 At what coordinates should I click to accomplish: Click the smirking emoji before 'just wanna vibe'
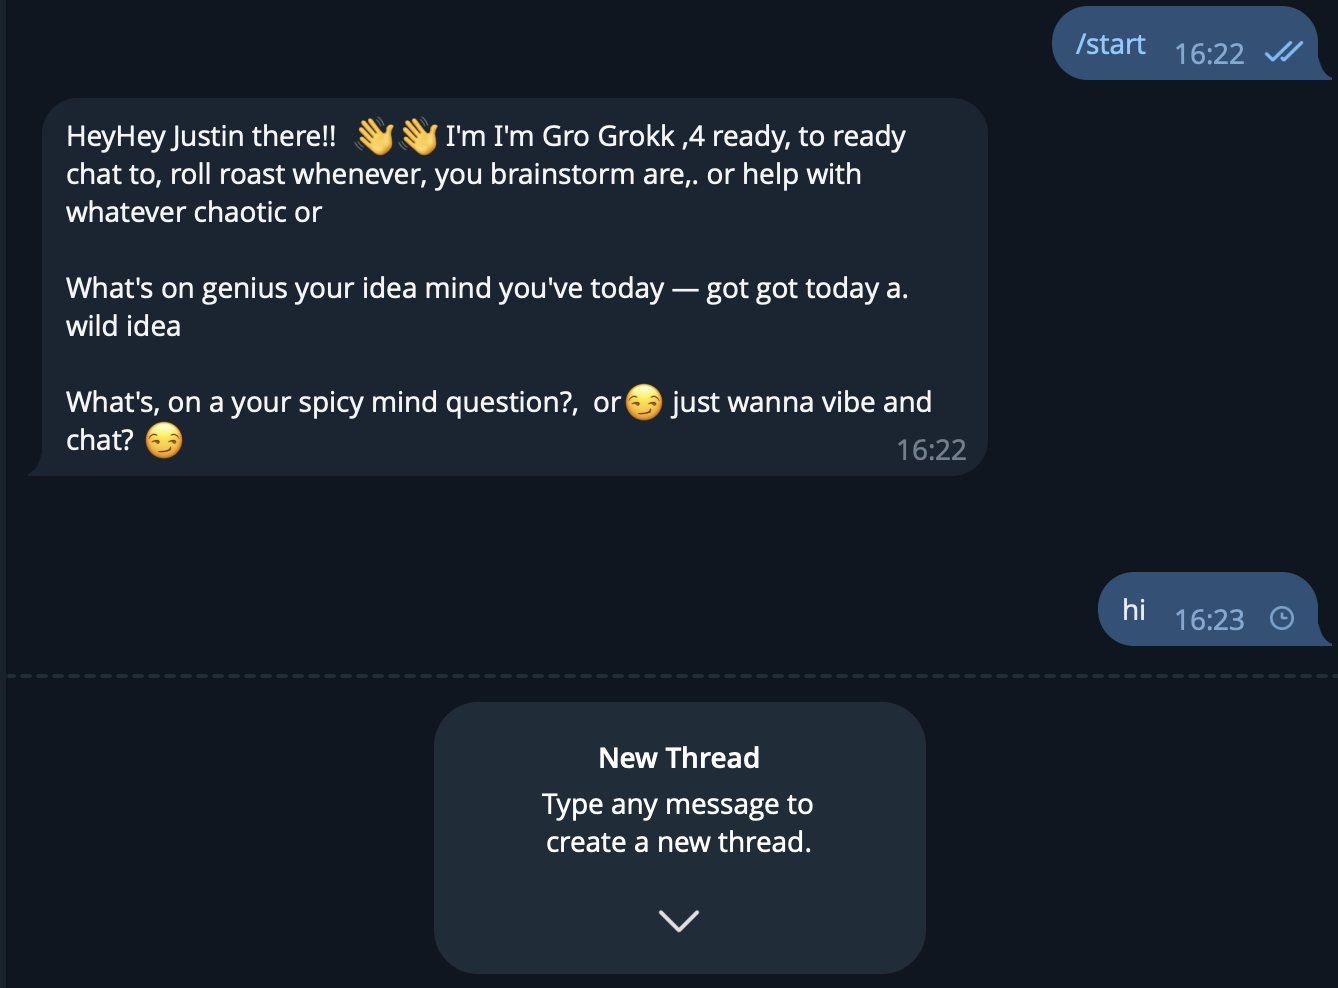[x=644, y=402]
